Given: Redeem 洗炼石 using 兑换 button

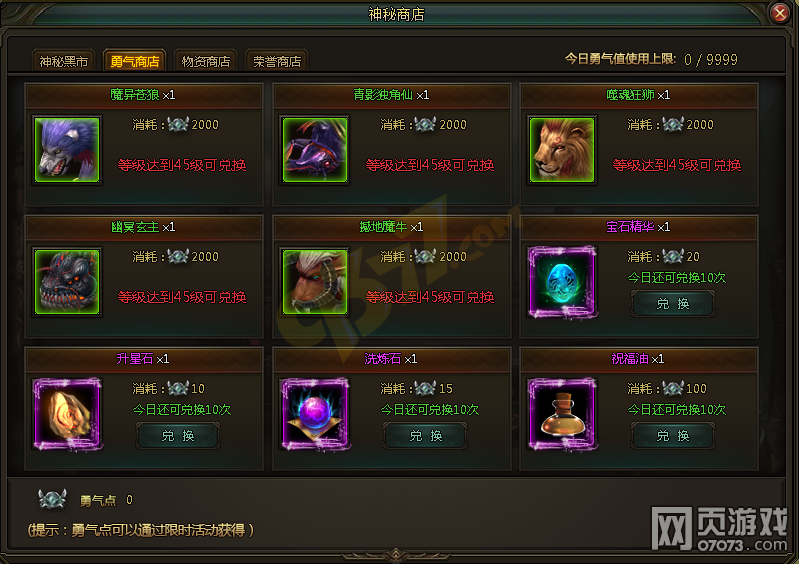Looking at the screenshot, I should [x=426, y=436].
